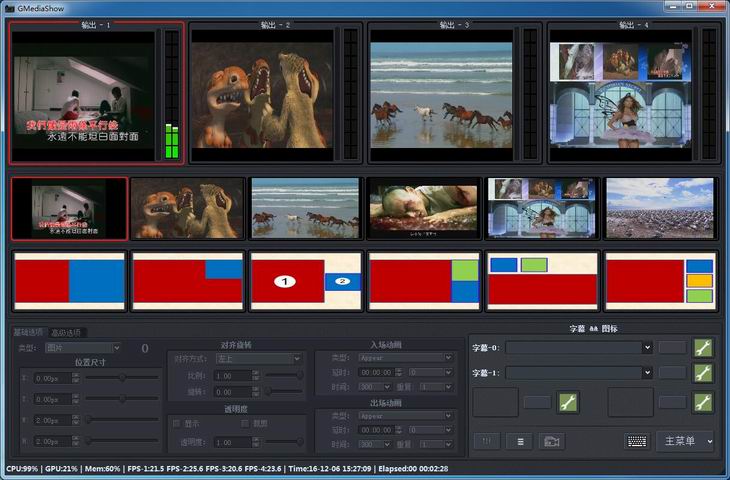Select layout with blue and green top boxes

[x=542, y=281]
